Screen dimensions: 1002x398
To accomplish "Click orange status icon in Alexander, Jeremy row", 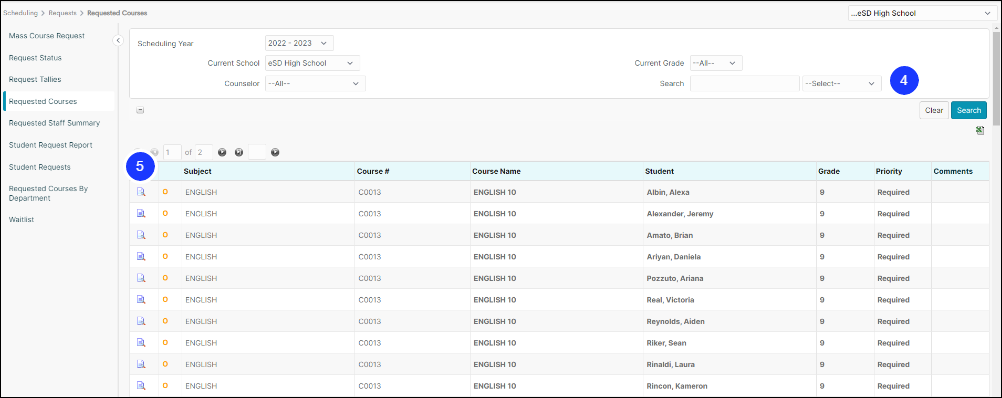I will 166,213.
